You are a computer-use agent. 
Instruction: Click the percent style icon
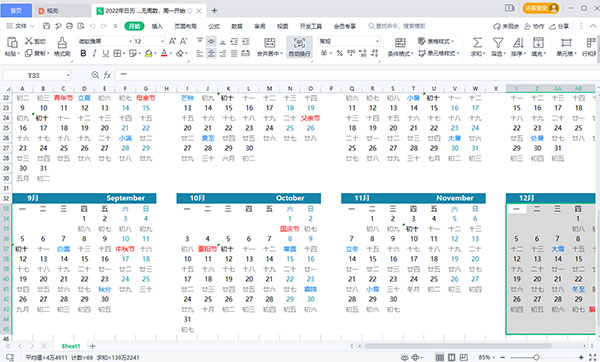click(339, 53)
